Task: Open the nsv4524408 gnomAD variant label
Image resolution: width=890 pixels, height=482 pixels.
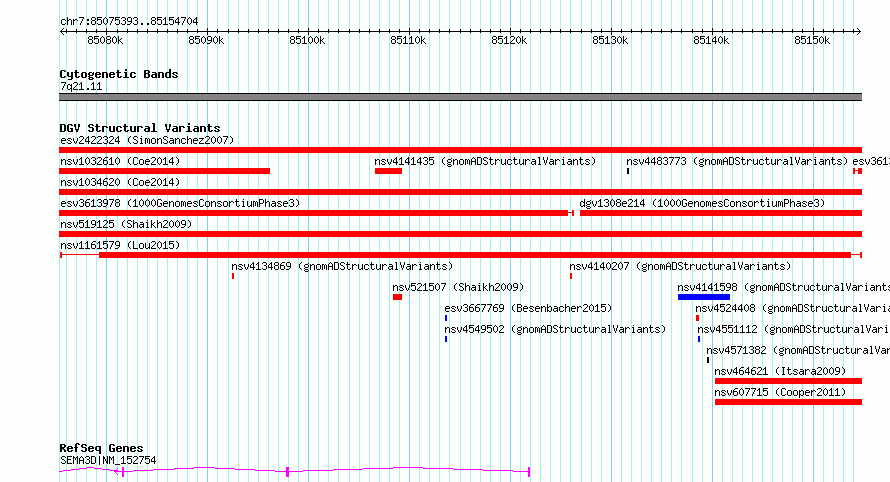Action: [x=792, y=308]
